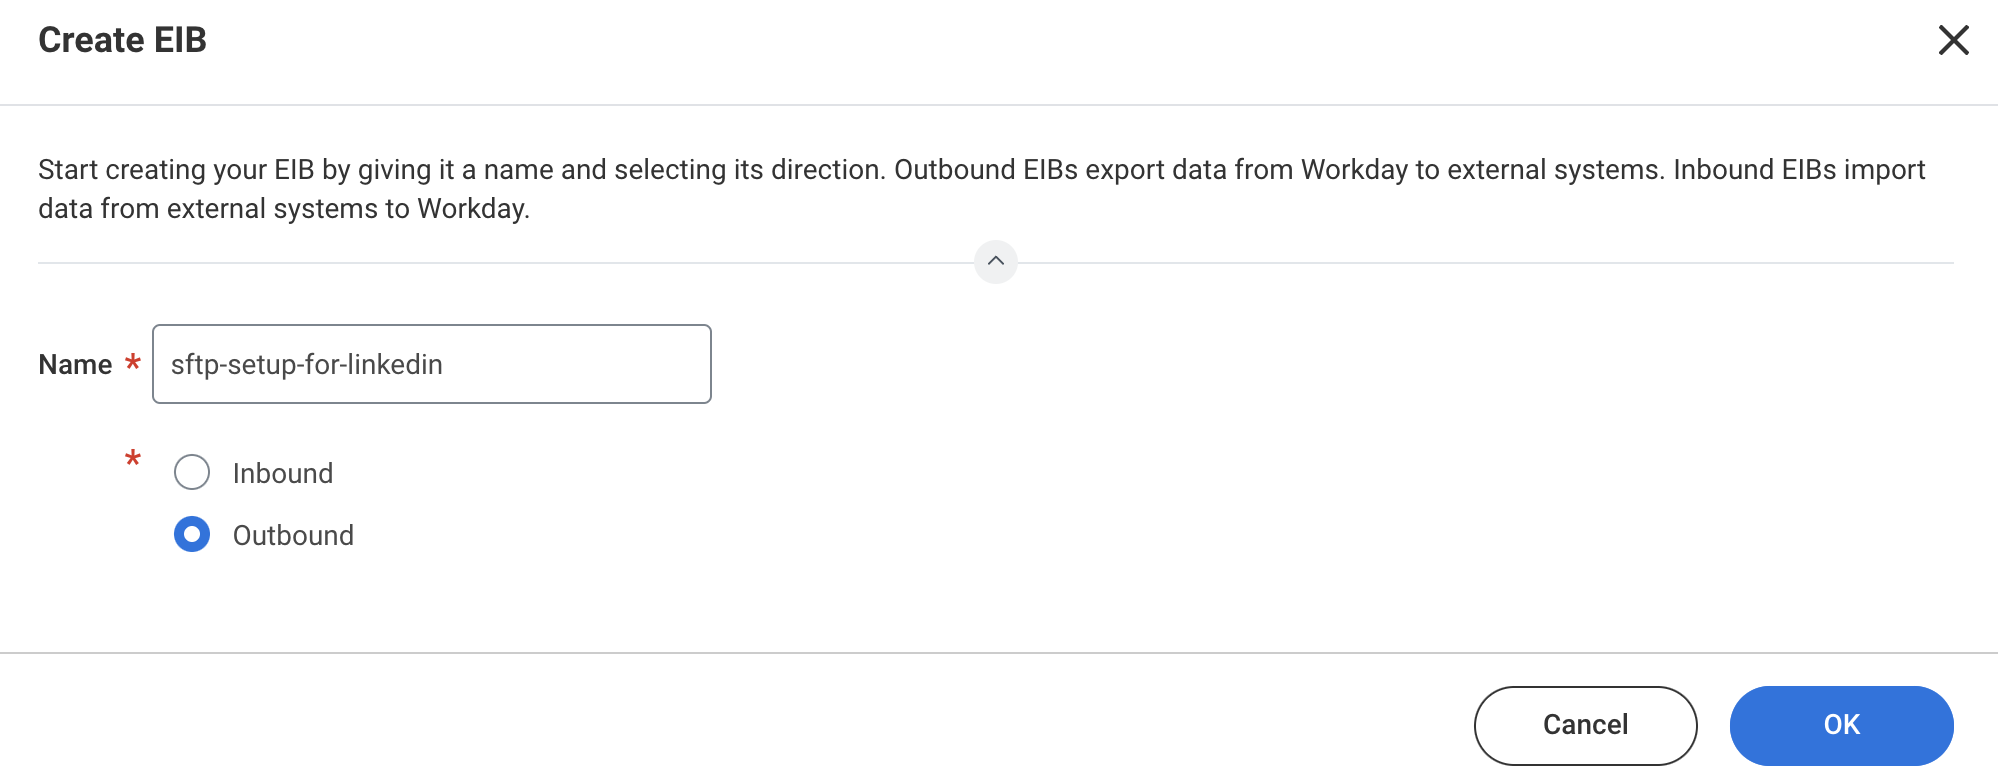The height and width of the screenshot is (776, 1998).
Task: Click the Inbound label text
Action: point(283,473)
